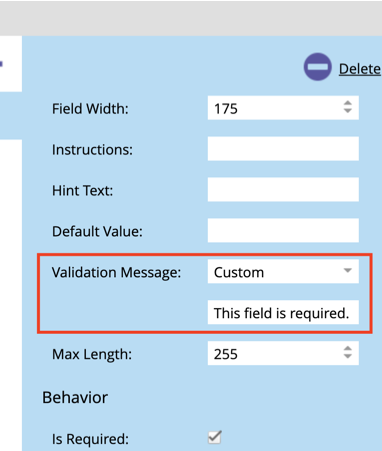Click the 'Field Width:' label
Screen dimensions: 382x451
[90, 109]
